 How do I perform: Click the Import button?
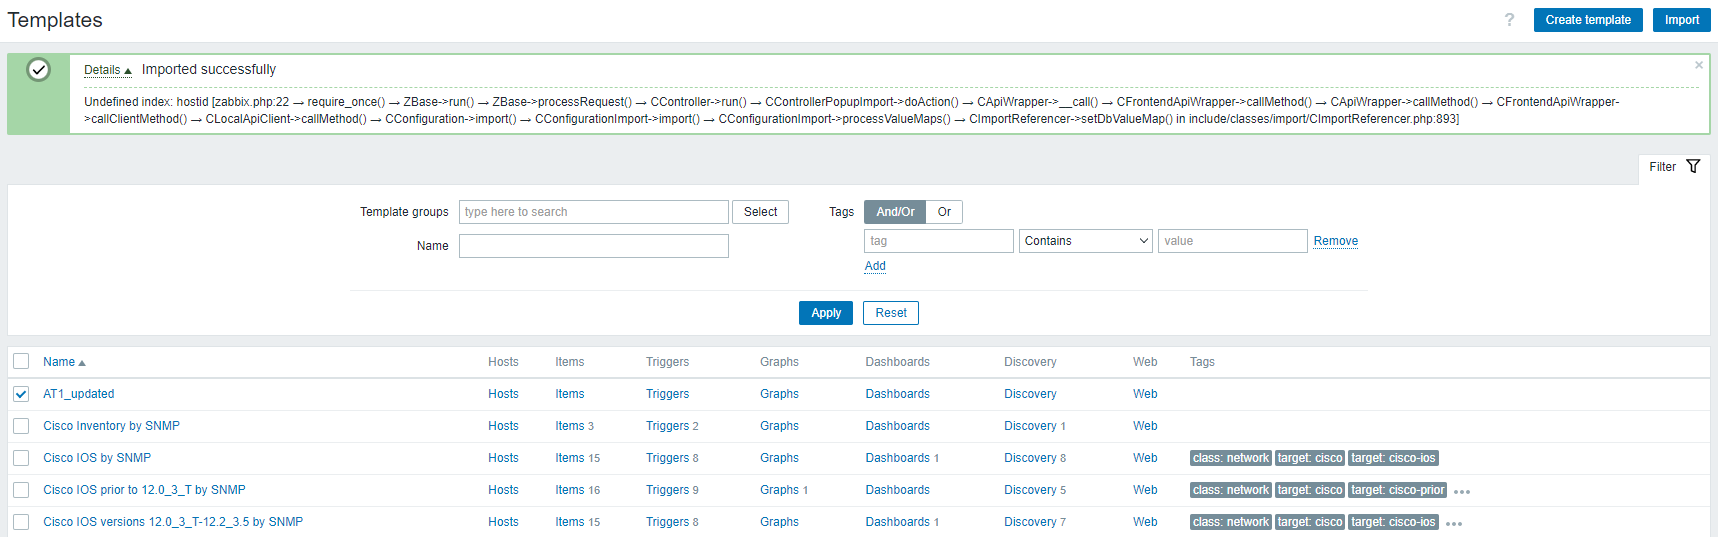tap(1682, 20)
